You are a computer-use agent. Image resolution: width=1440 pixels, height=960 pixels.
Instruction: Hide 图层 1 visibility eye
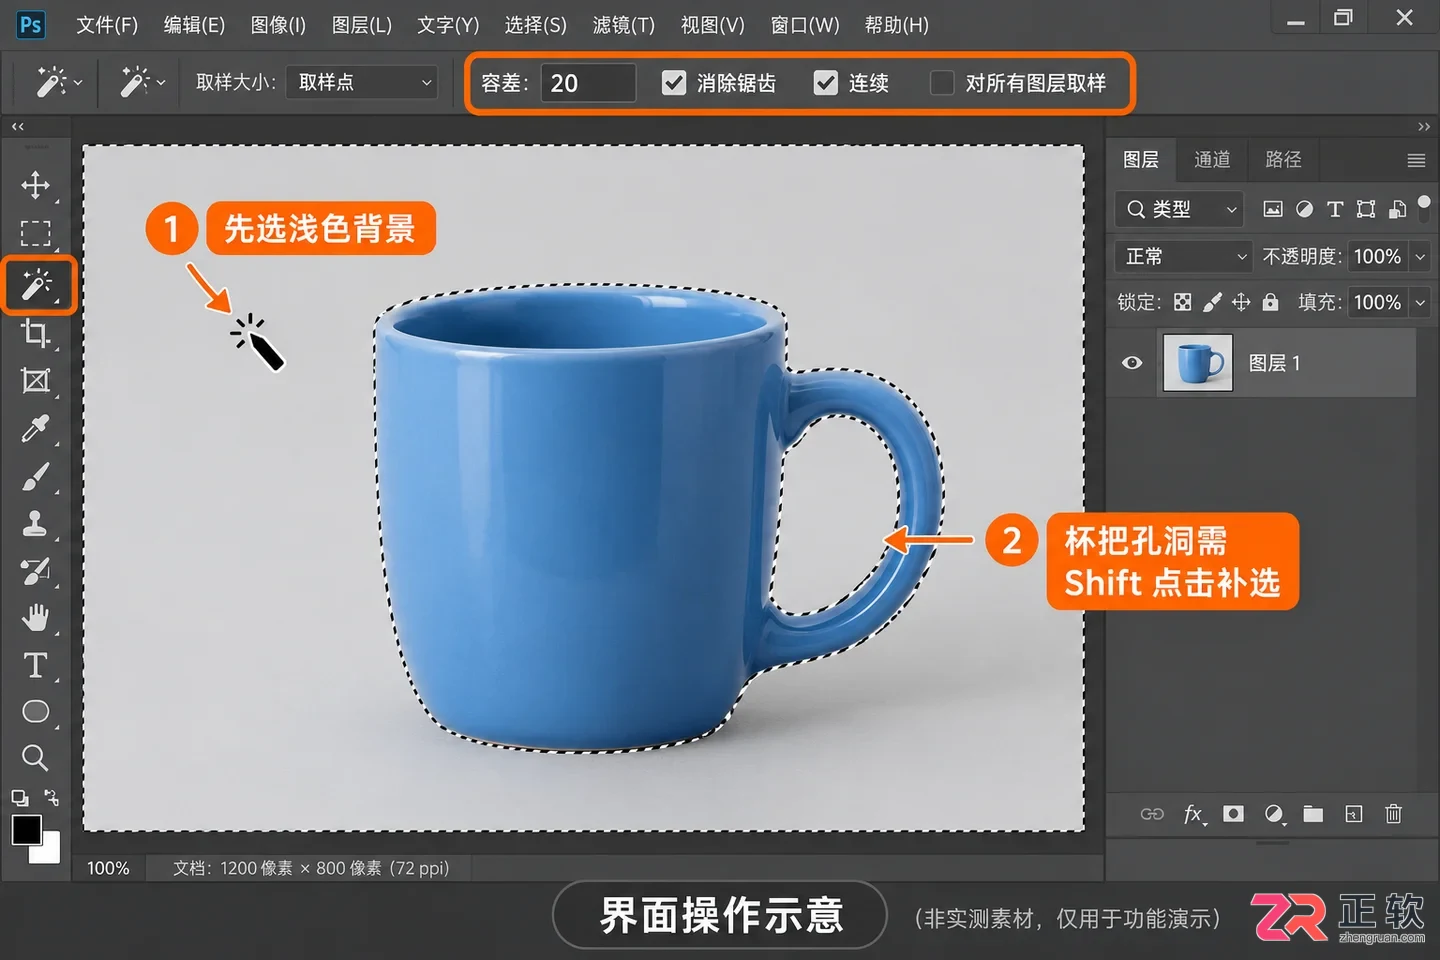tap(1132, 363)
